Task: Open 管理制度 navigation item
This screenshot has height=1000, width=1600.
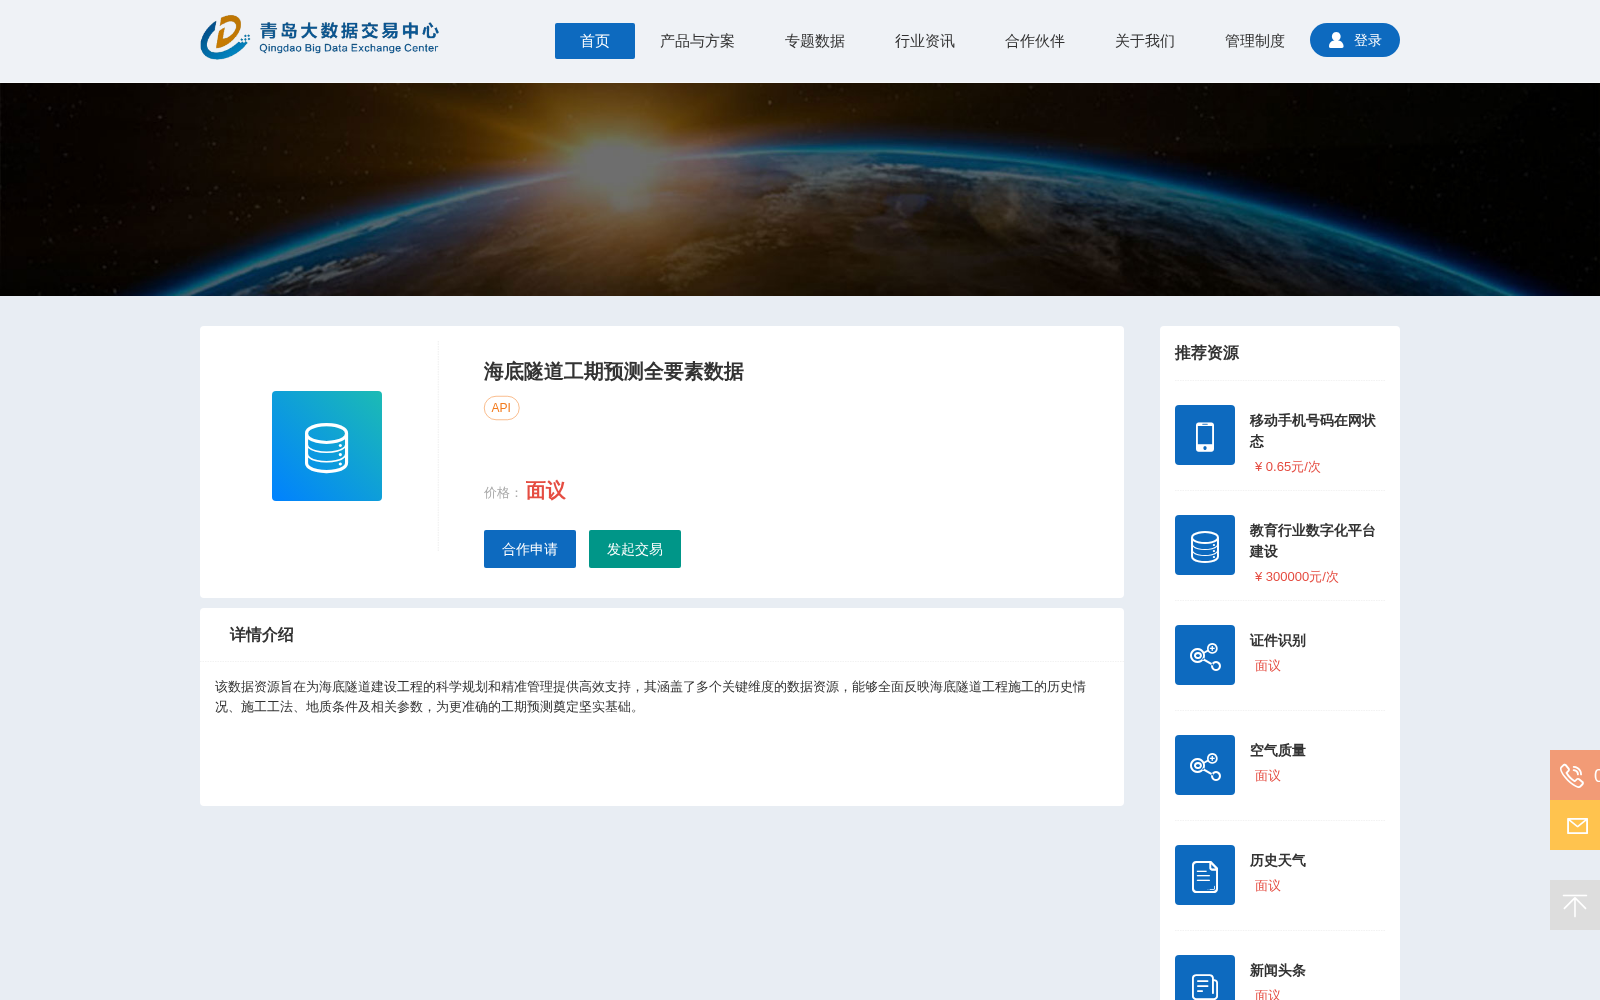Action: coord(1255,41)
